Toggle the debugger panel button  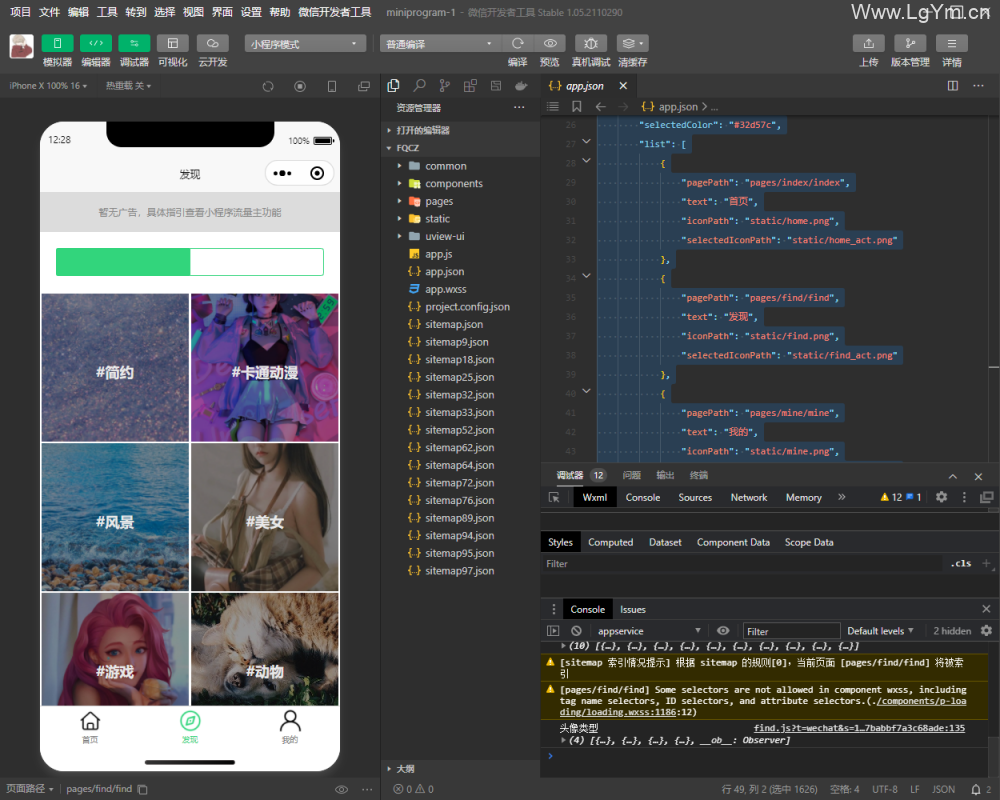pos(134,43)
